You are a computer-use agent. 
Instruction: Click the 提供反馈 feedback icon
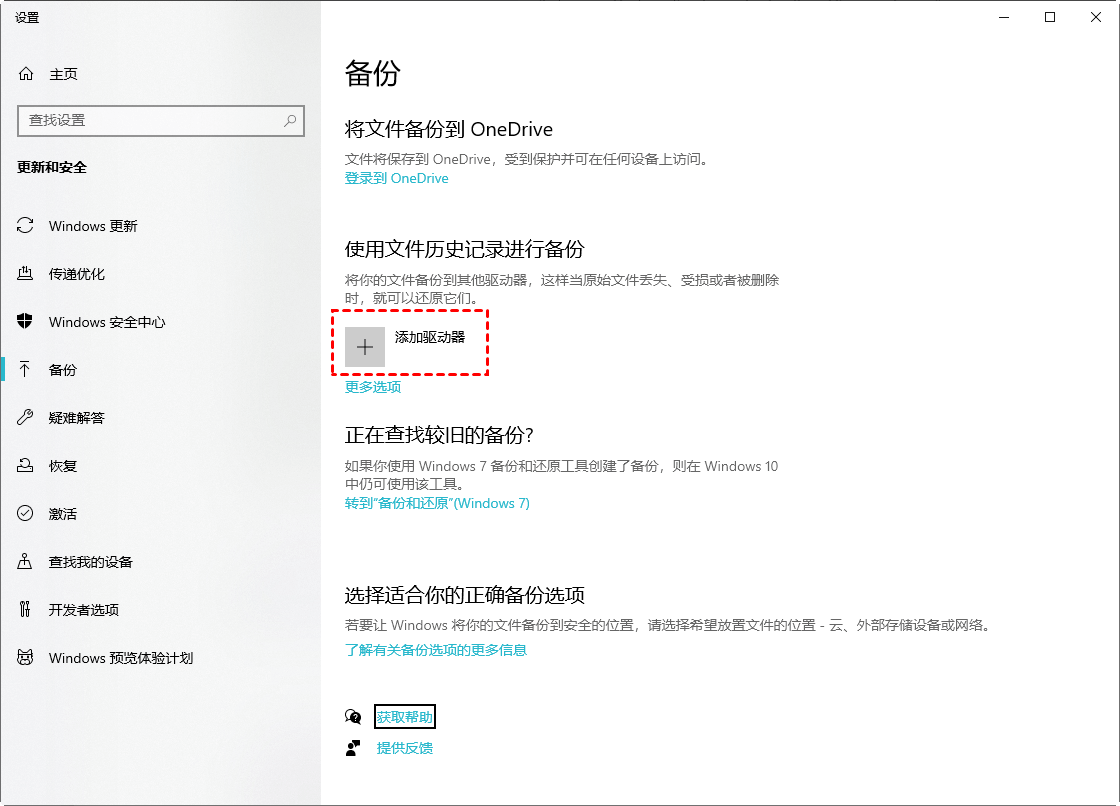point(353,747)
